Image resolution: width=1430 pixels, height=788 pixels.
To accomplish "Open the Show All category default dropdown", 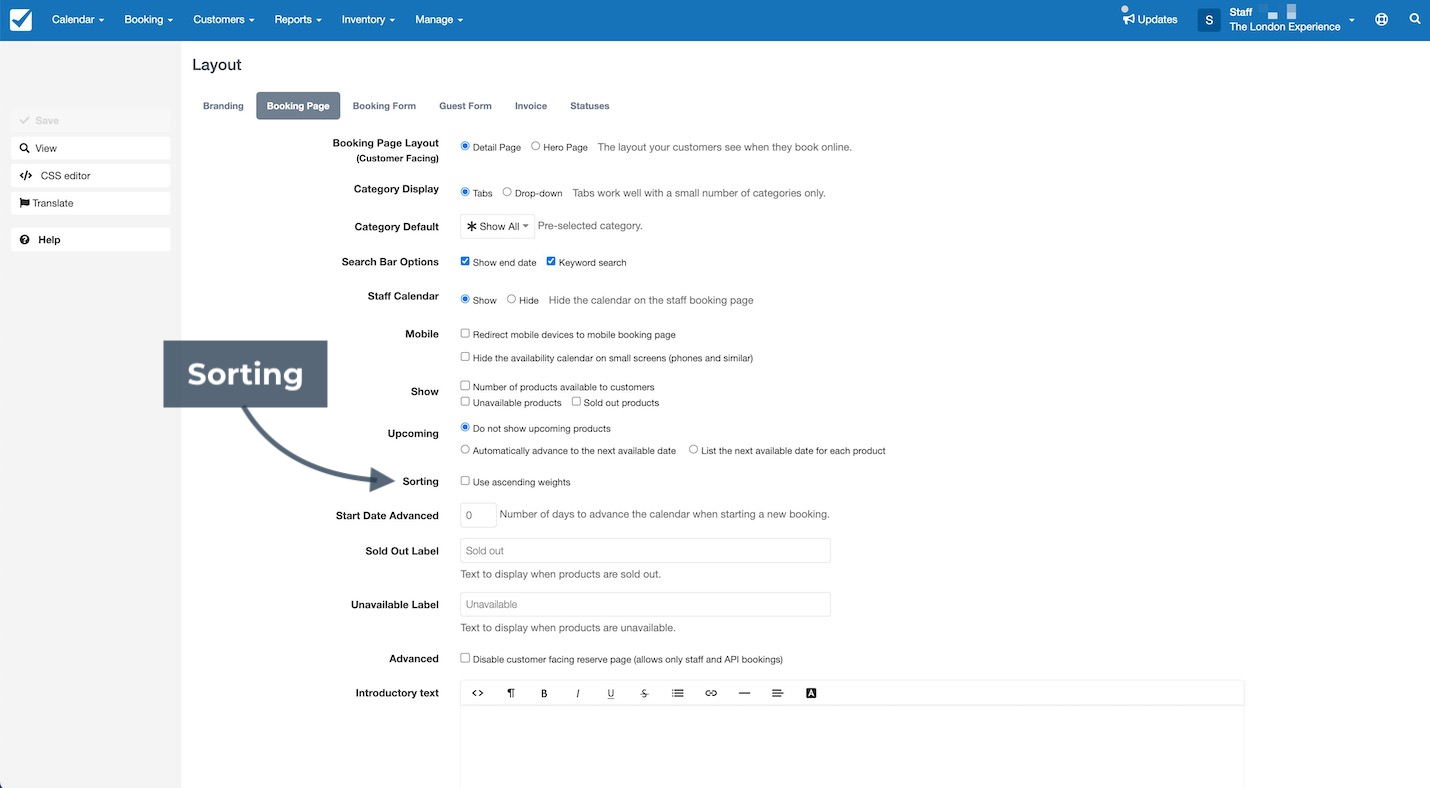I will [x=497, y=226].
